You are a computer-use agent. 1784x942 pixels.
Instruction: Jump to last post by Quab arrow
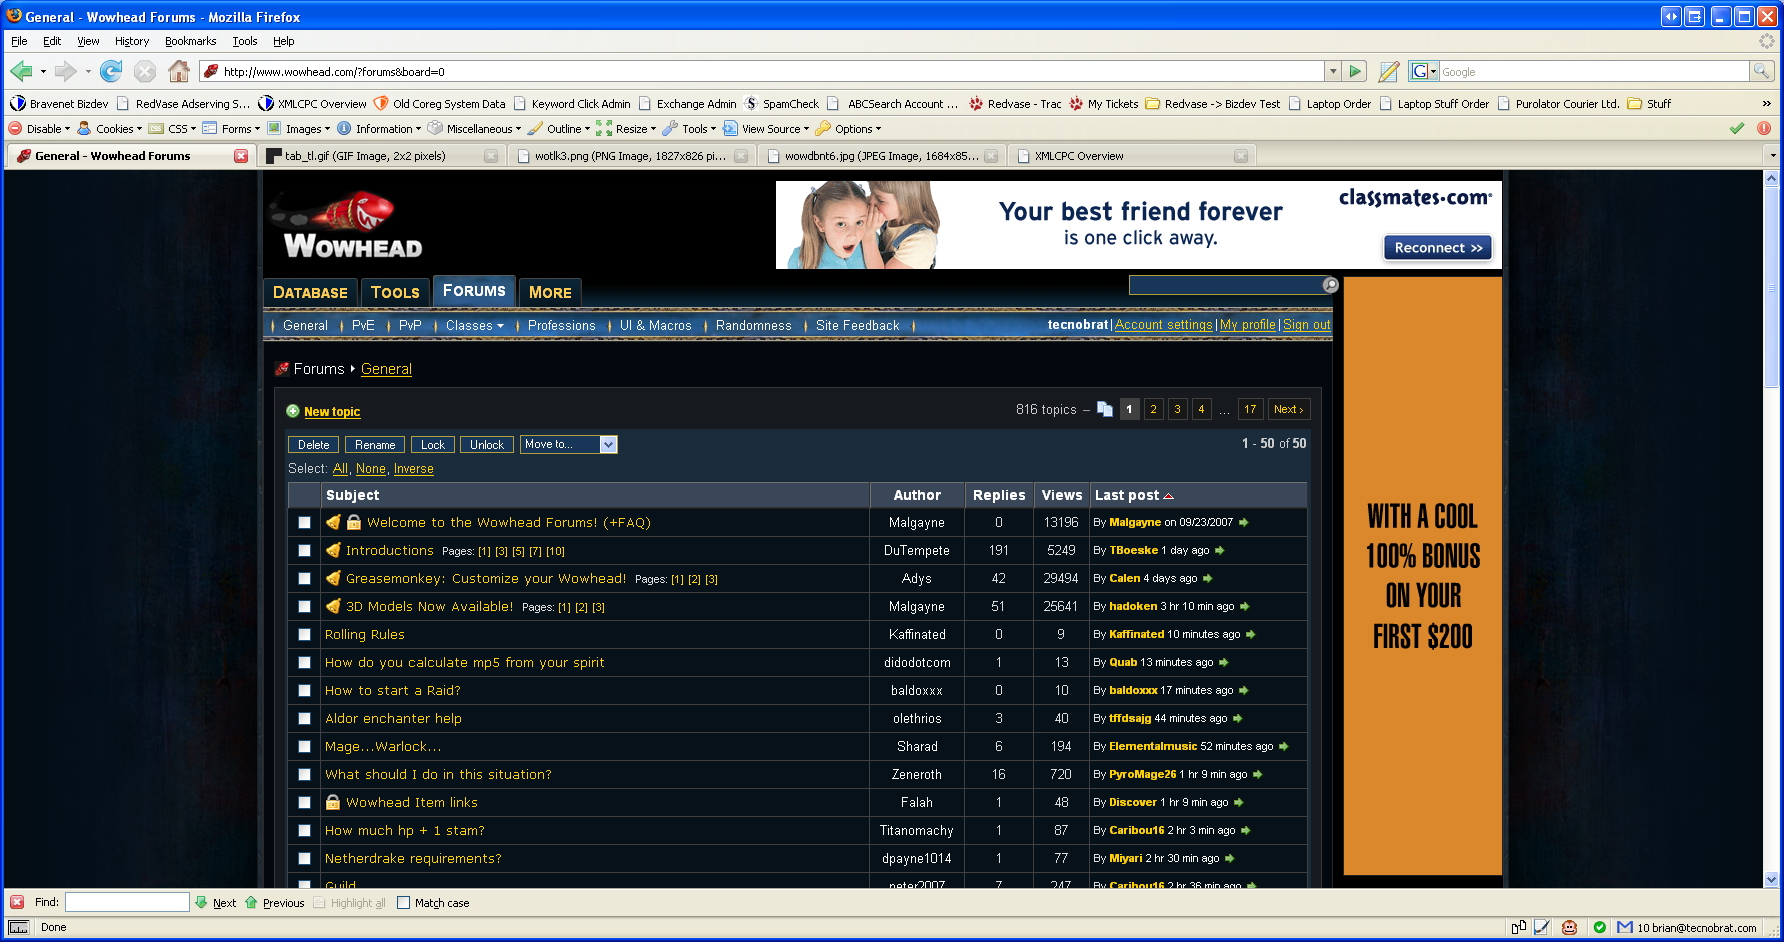(1223, 662)
